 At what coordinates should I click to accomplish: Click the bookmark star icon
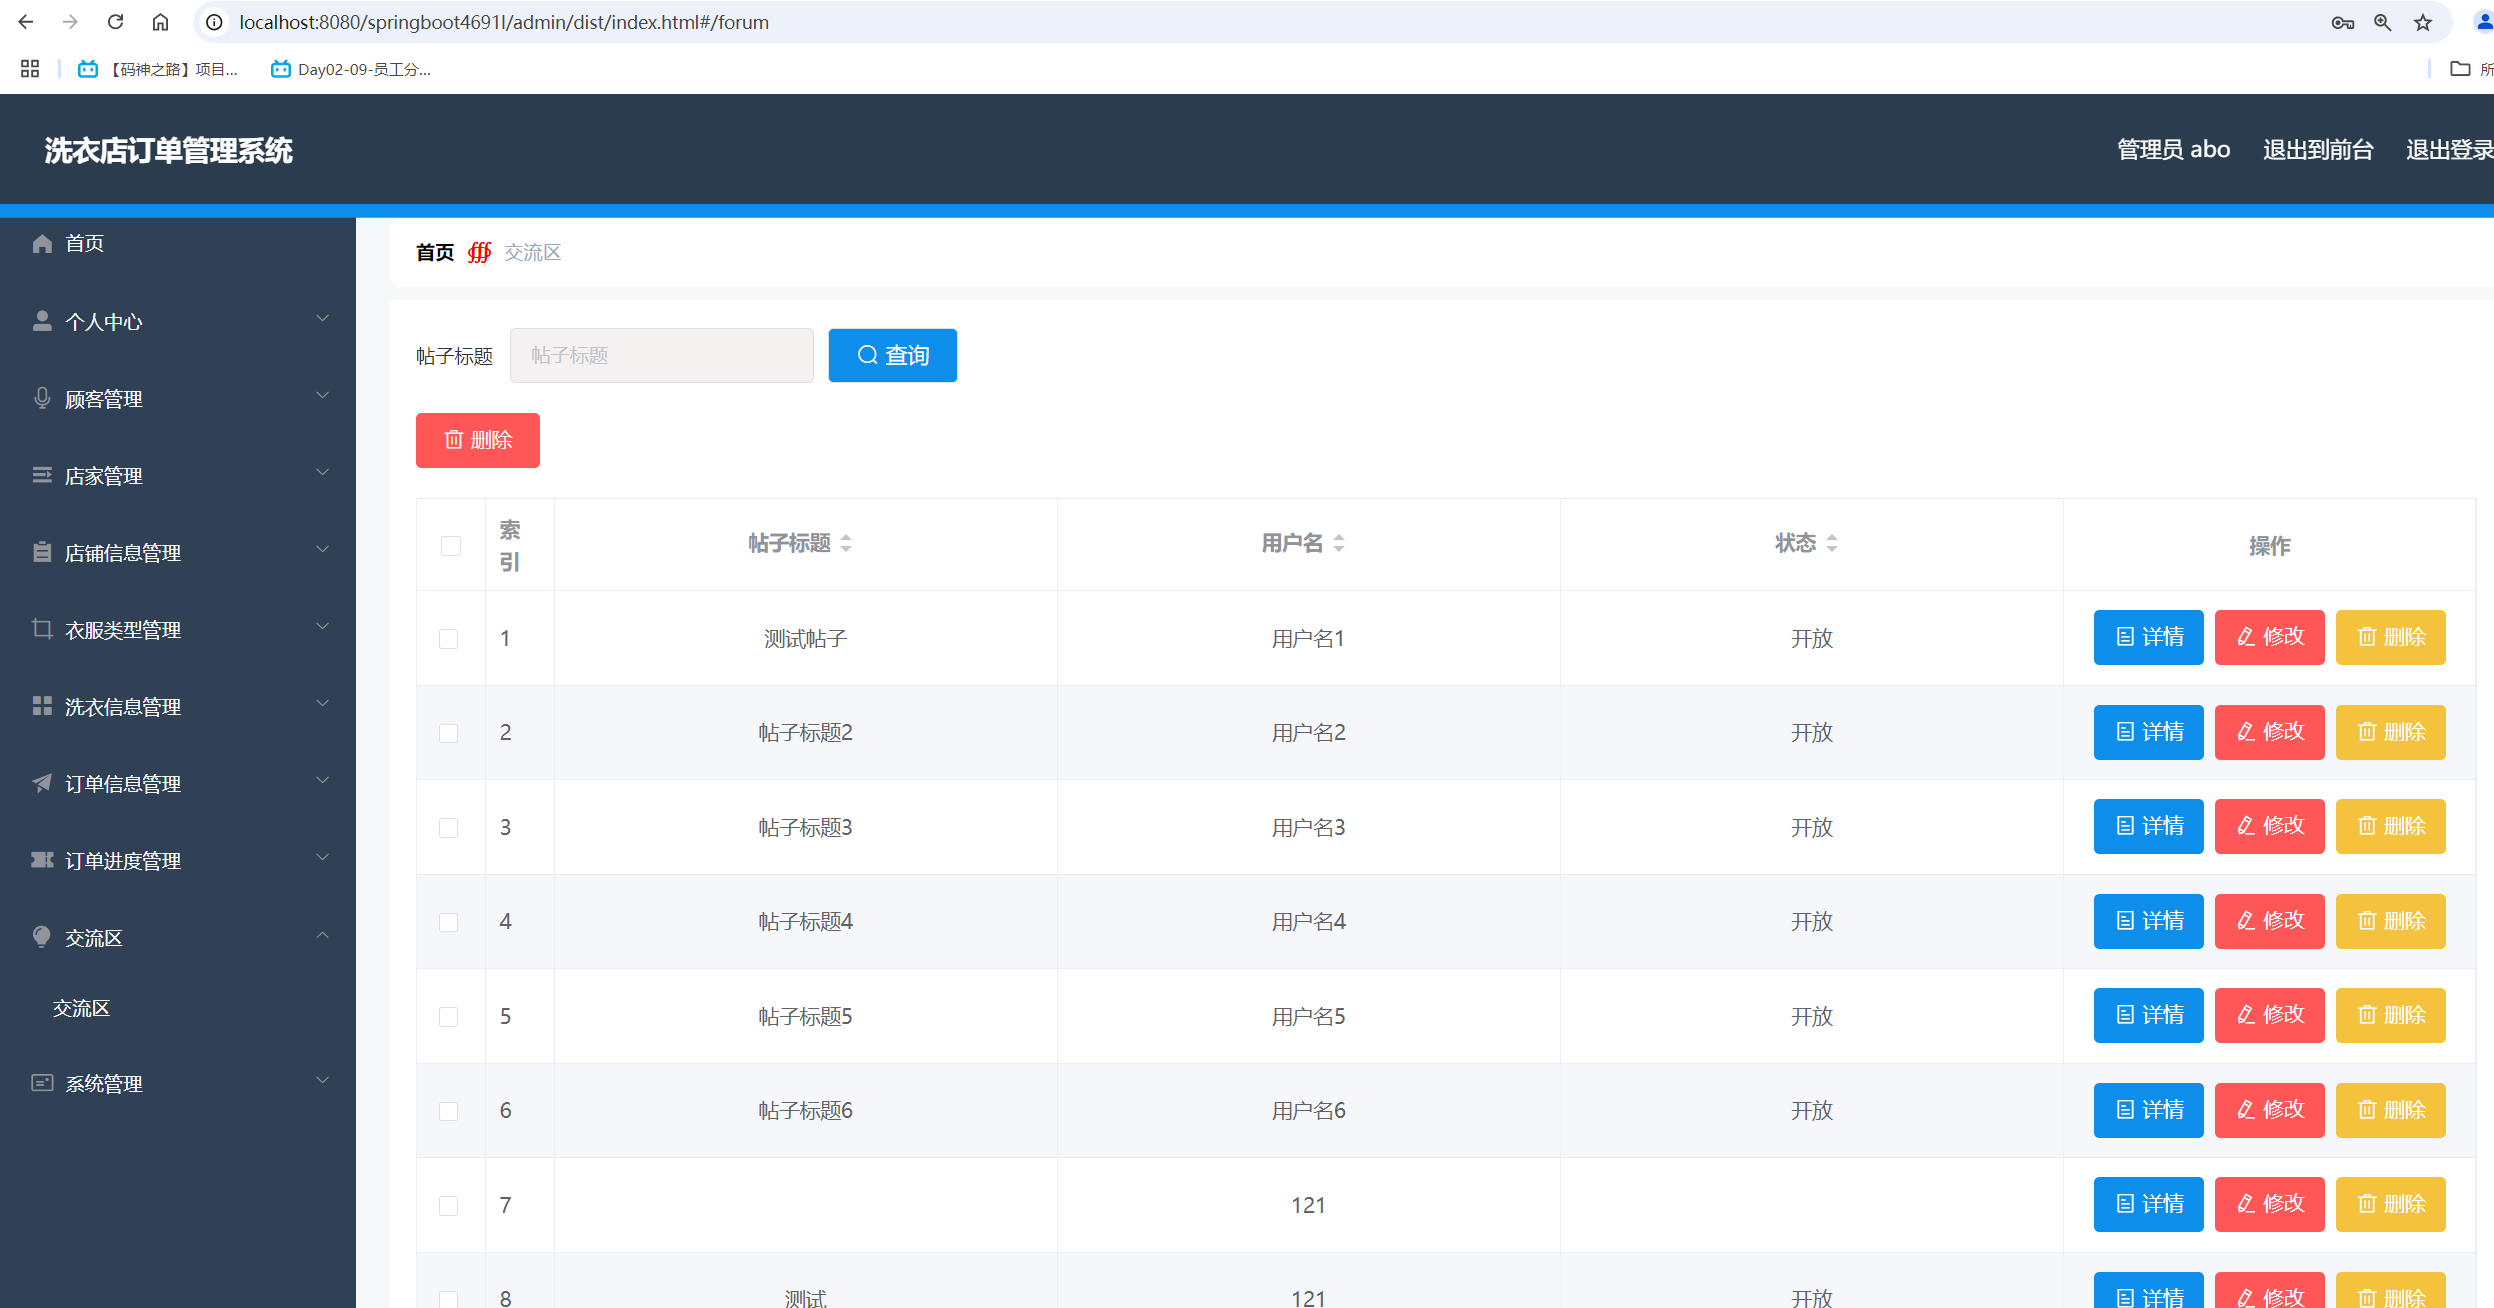click(2422, 22)
